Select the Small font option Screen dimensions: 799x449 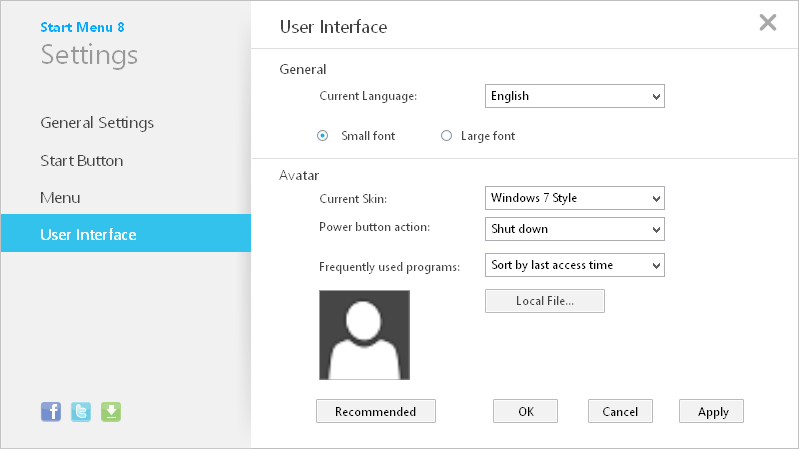tap(323, 136)
